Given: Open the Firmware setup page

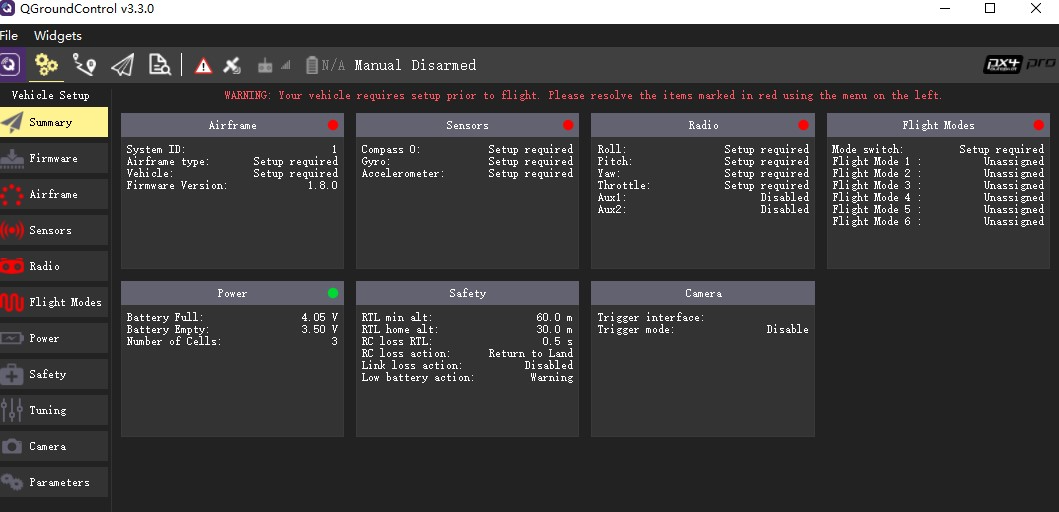Looking at the screenshot, I should coord(54,158).
